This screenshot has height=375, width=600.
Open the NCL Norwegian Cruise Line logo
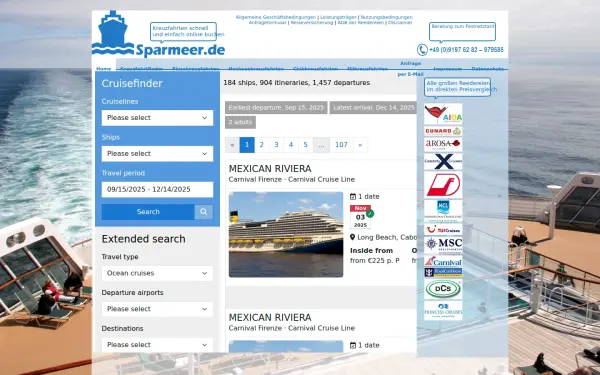click(x=443, y=211)
